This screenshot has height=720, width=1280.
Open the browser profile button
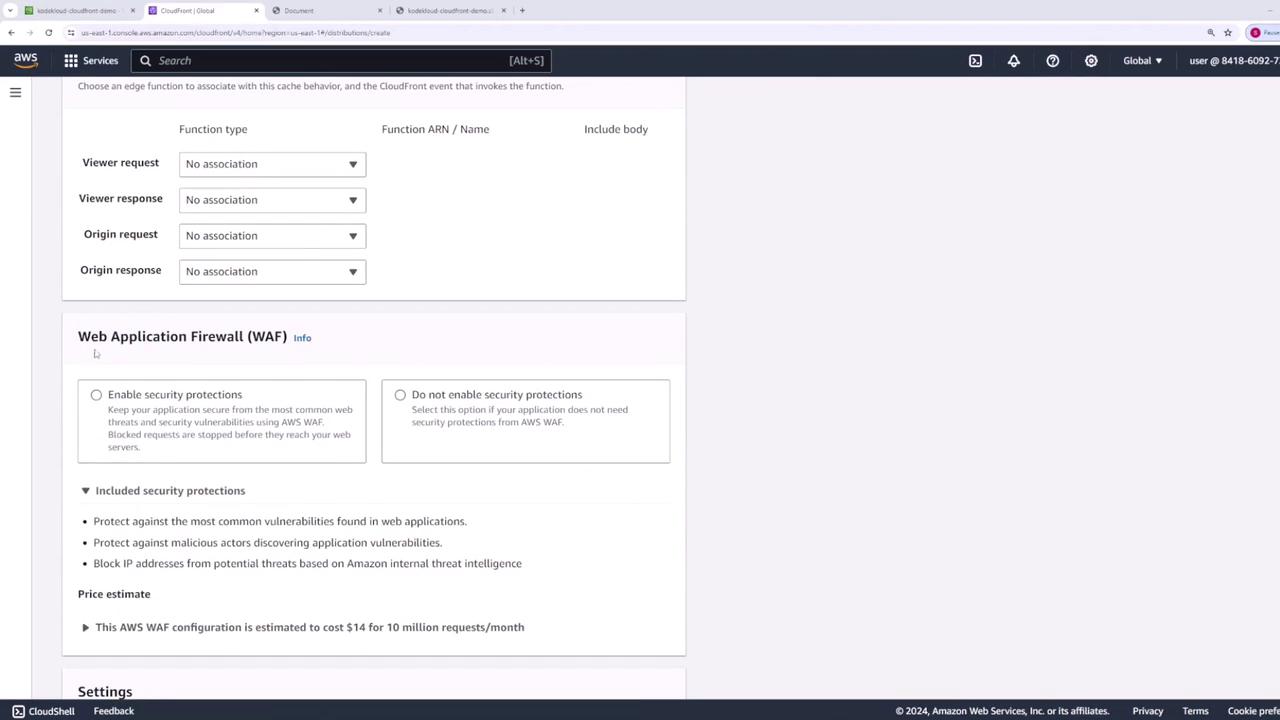click(x=1263, y=33)
